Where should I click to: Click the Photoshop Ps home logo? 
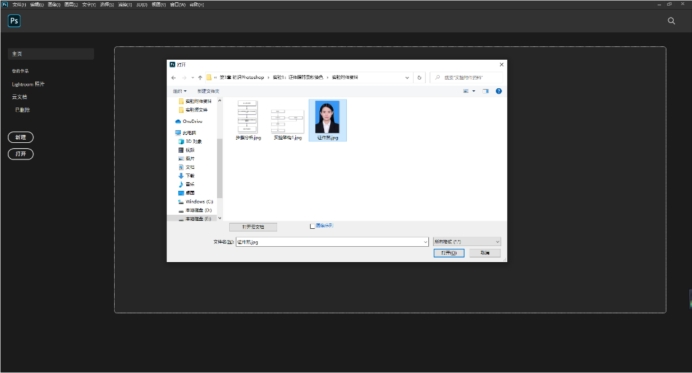tap(14, 21)
